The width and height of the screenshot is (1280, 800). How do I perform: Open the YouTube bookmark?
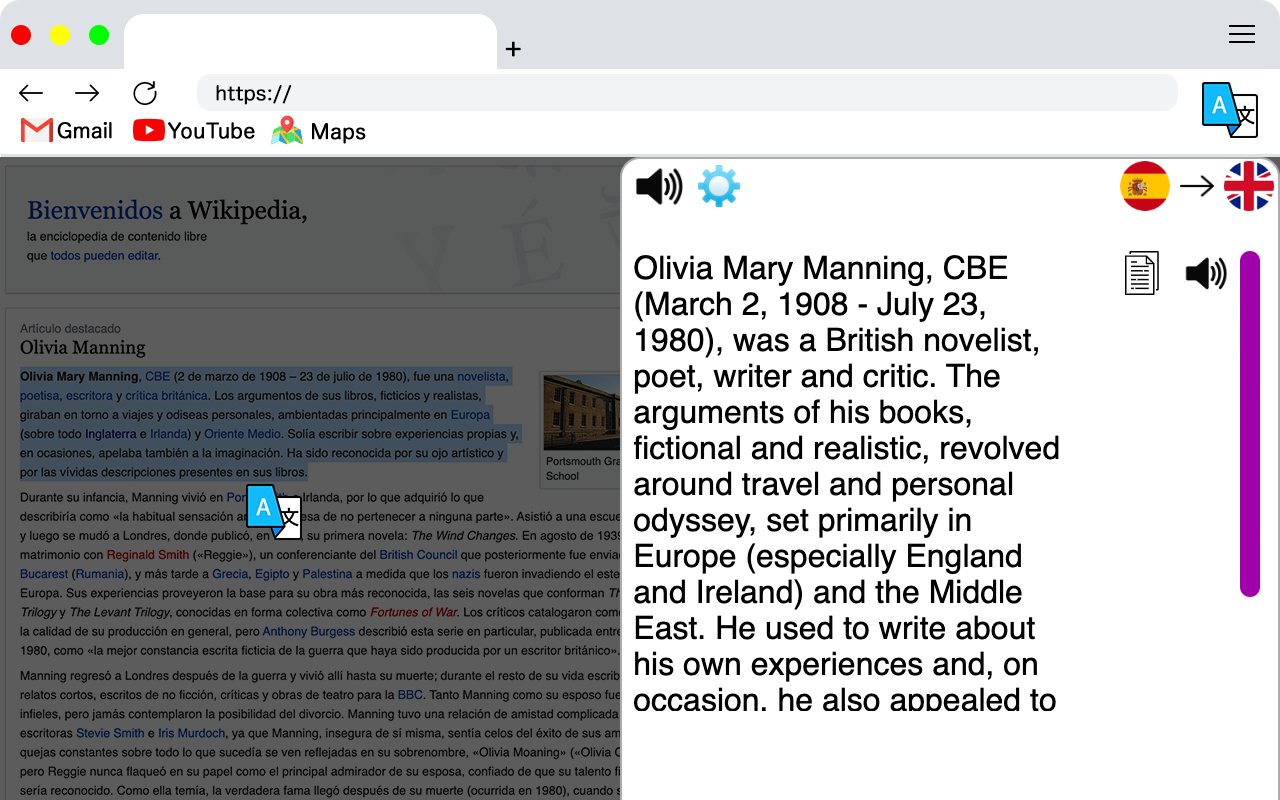point(194,131)
